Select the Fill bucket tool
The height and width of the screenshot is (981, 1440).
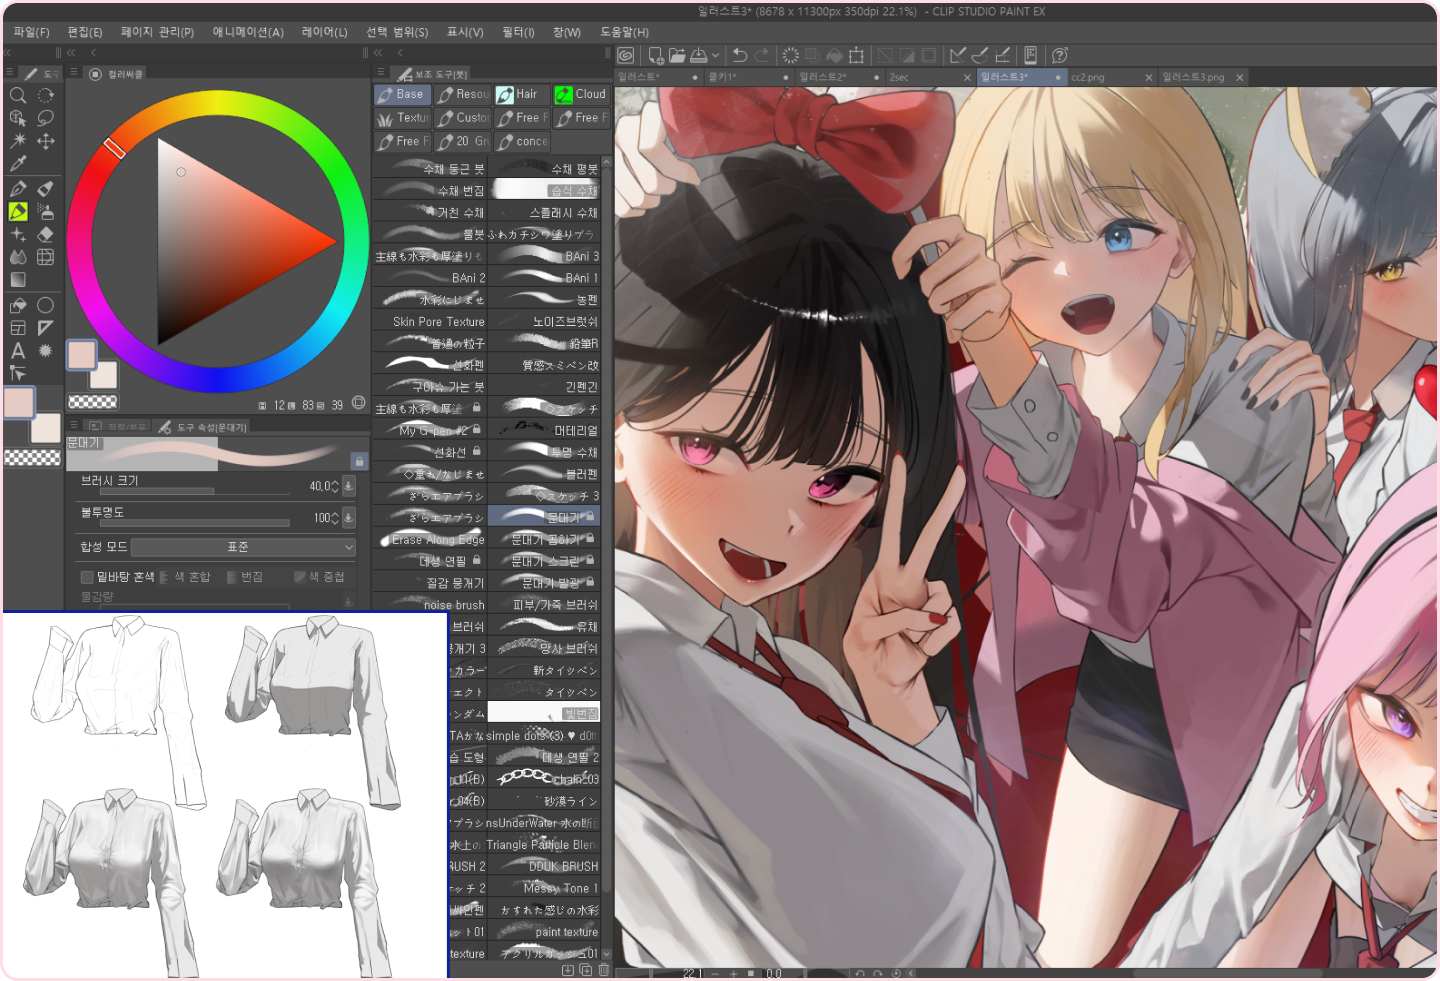[18, 305]
